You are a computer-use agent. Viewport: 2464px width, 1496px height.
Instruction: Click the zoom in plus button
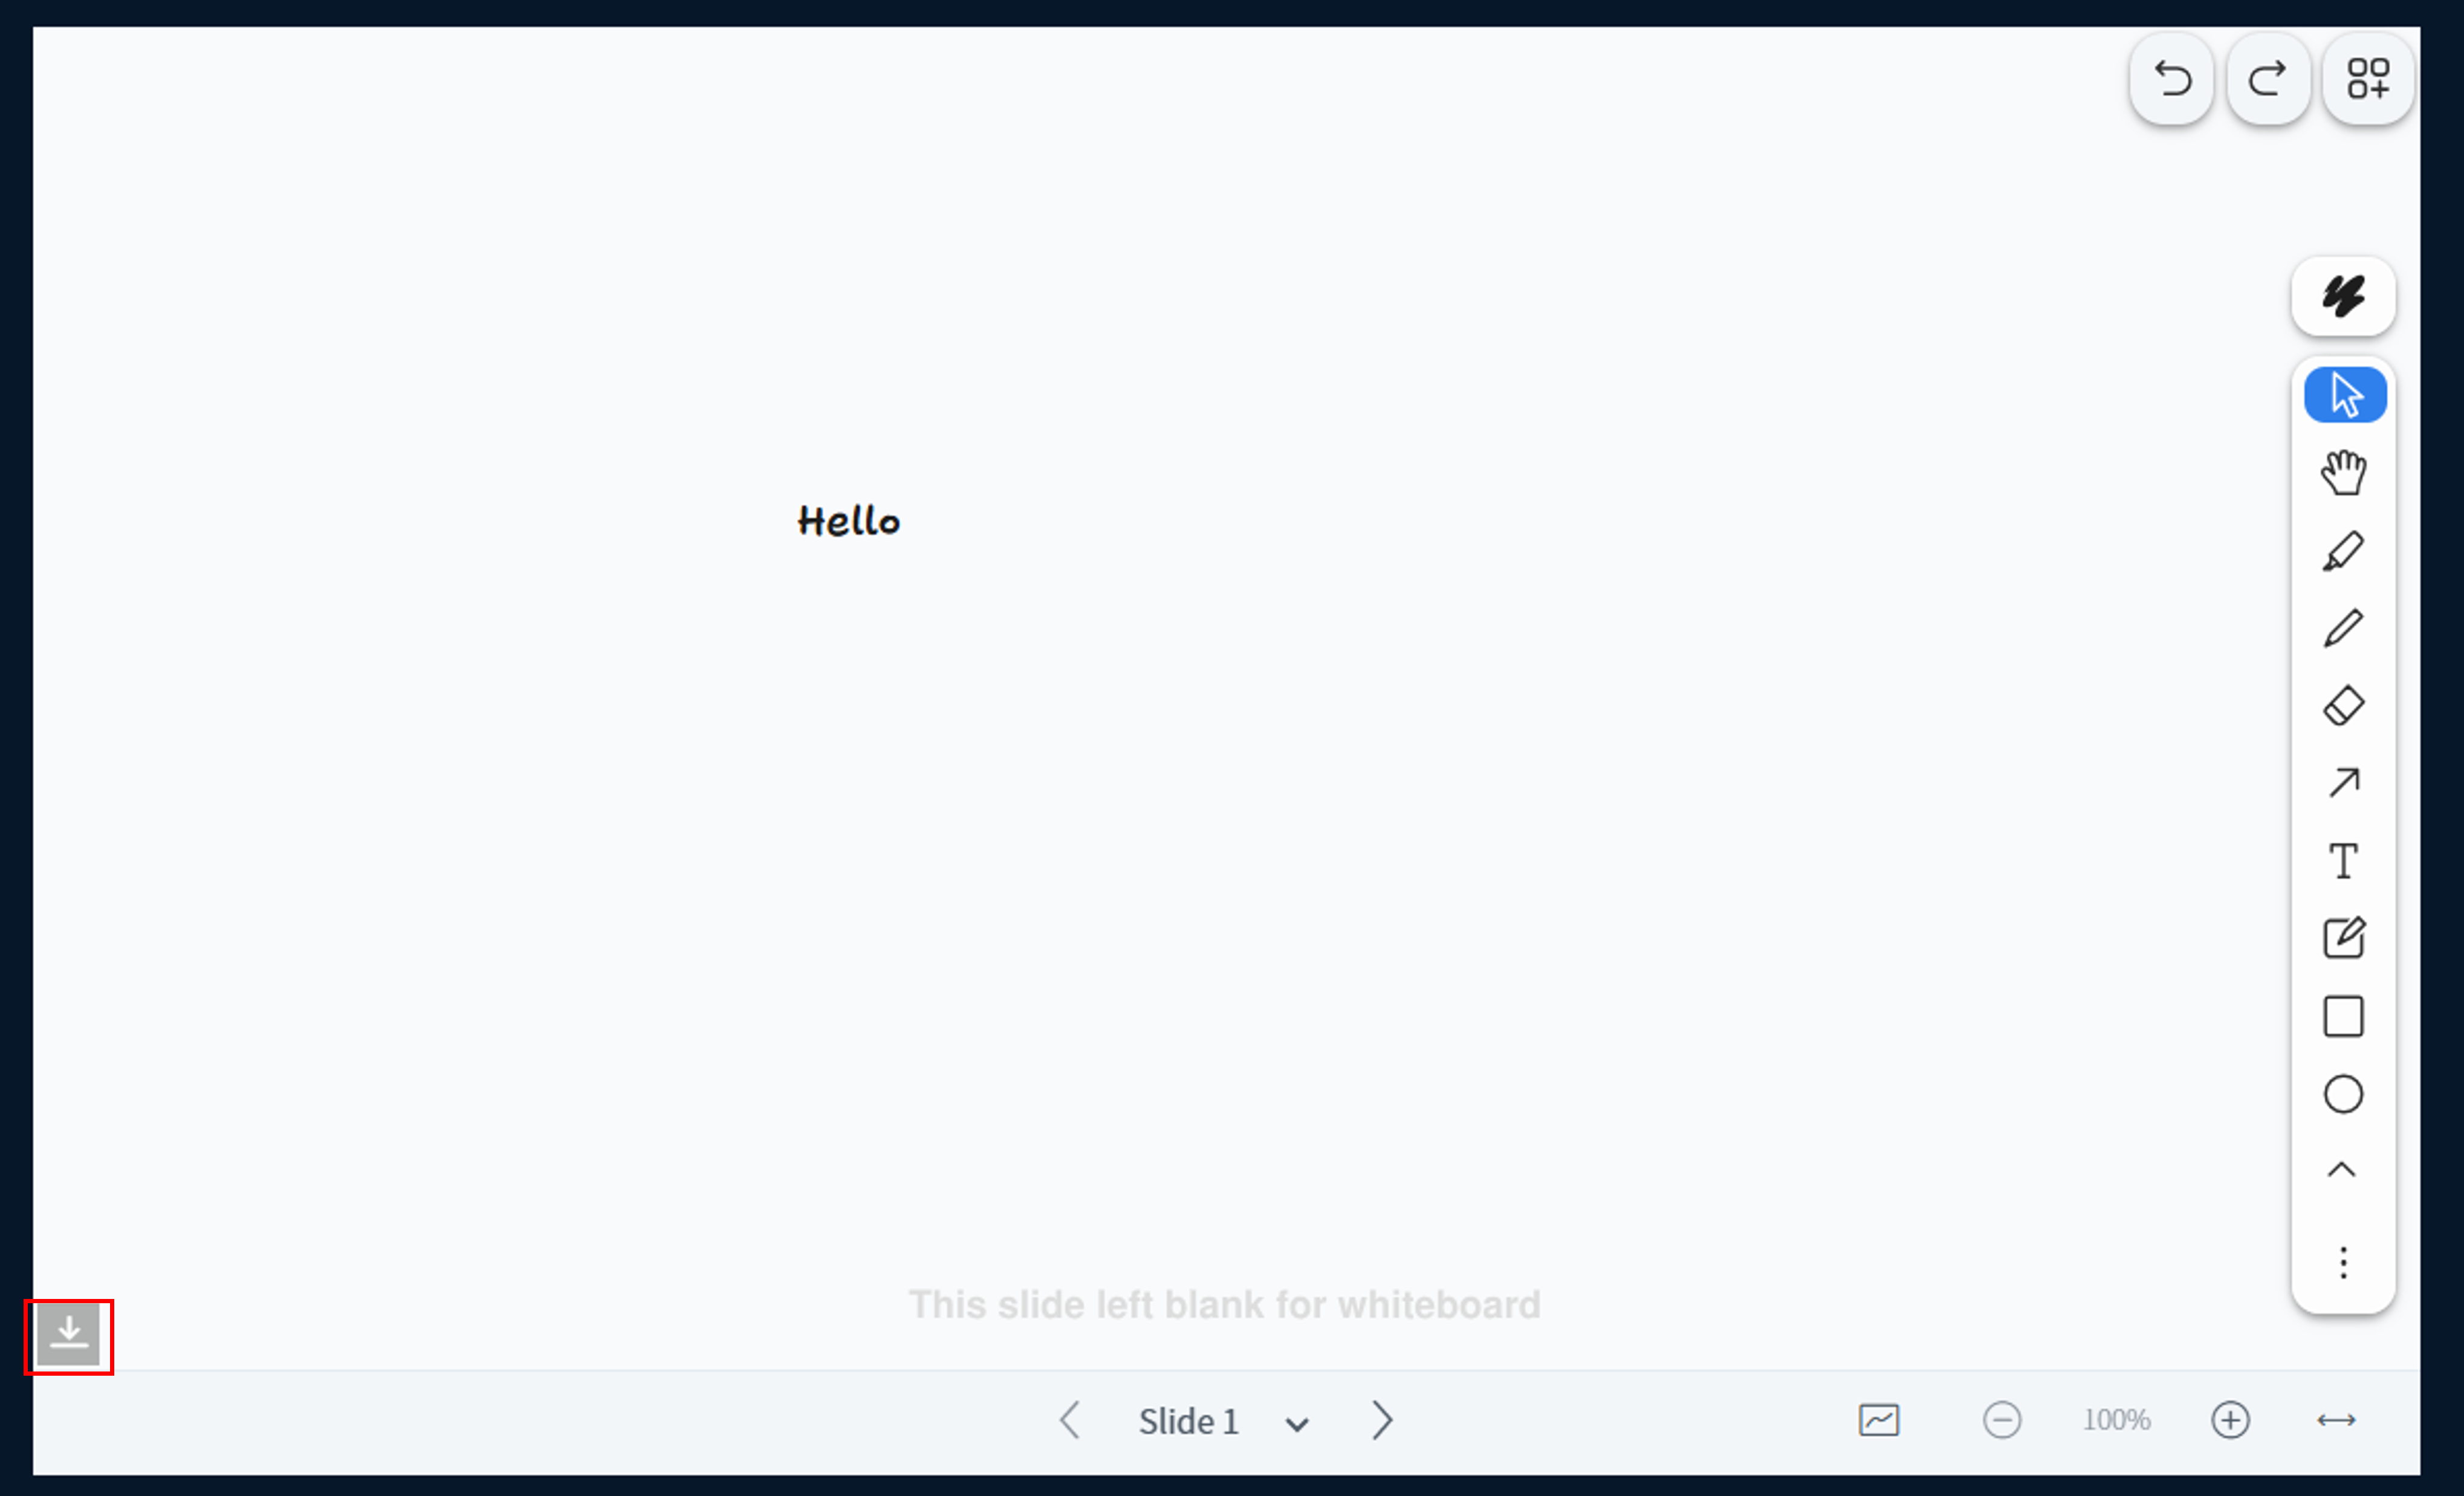tap(2230, 1420)
